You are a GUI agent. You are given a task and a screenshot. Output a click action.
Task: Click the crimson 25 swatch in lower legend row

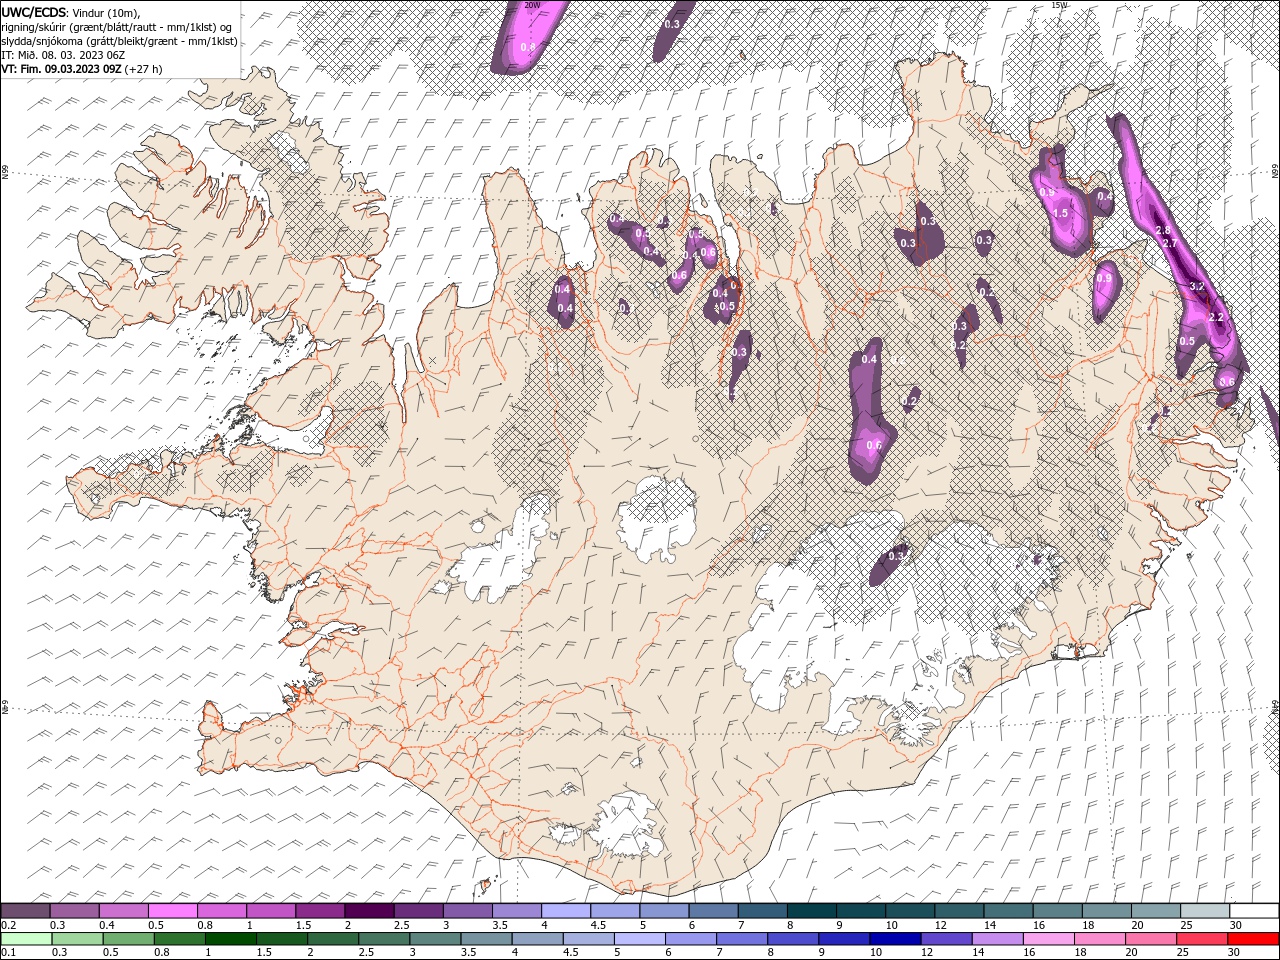click(x=1202, y=938)
